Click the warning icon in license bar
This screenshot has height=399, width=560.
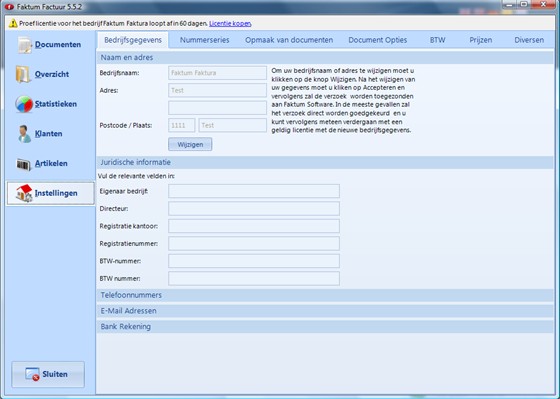coord(13,24)
